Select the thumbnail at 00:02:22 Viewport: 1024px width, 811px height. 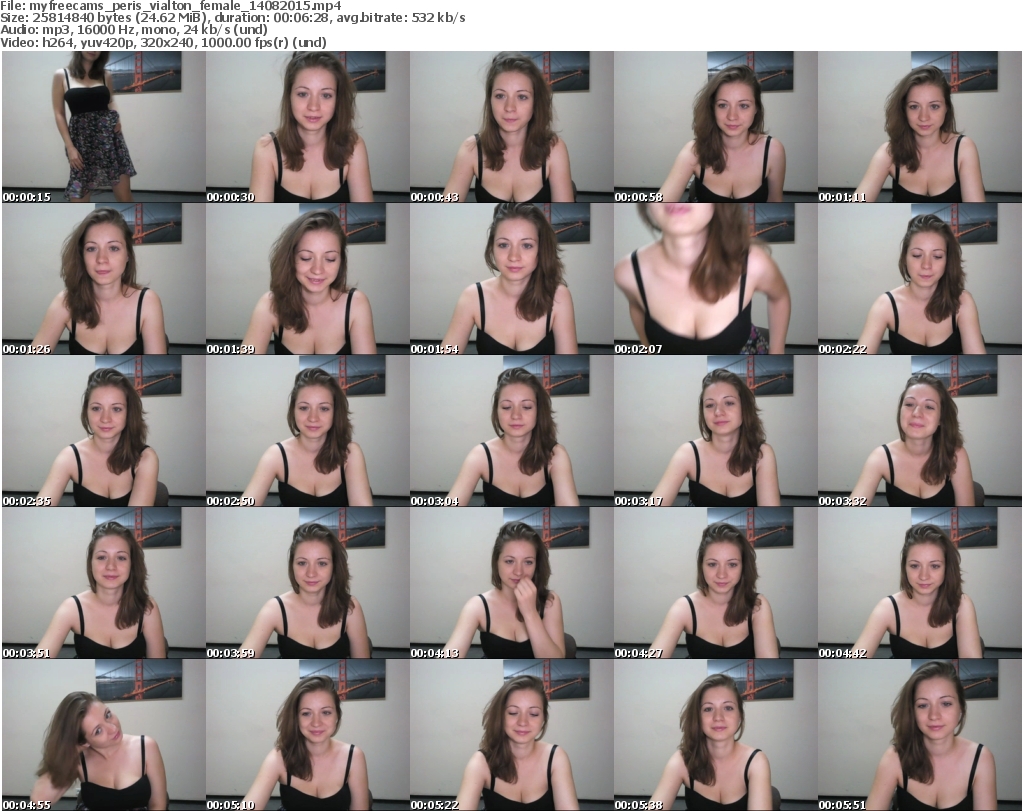tap(920, 279)
